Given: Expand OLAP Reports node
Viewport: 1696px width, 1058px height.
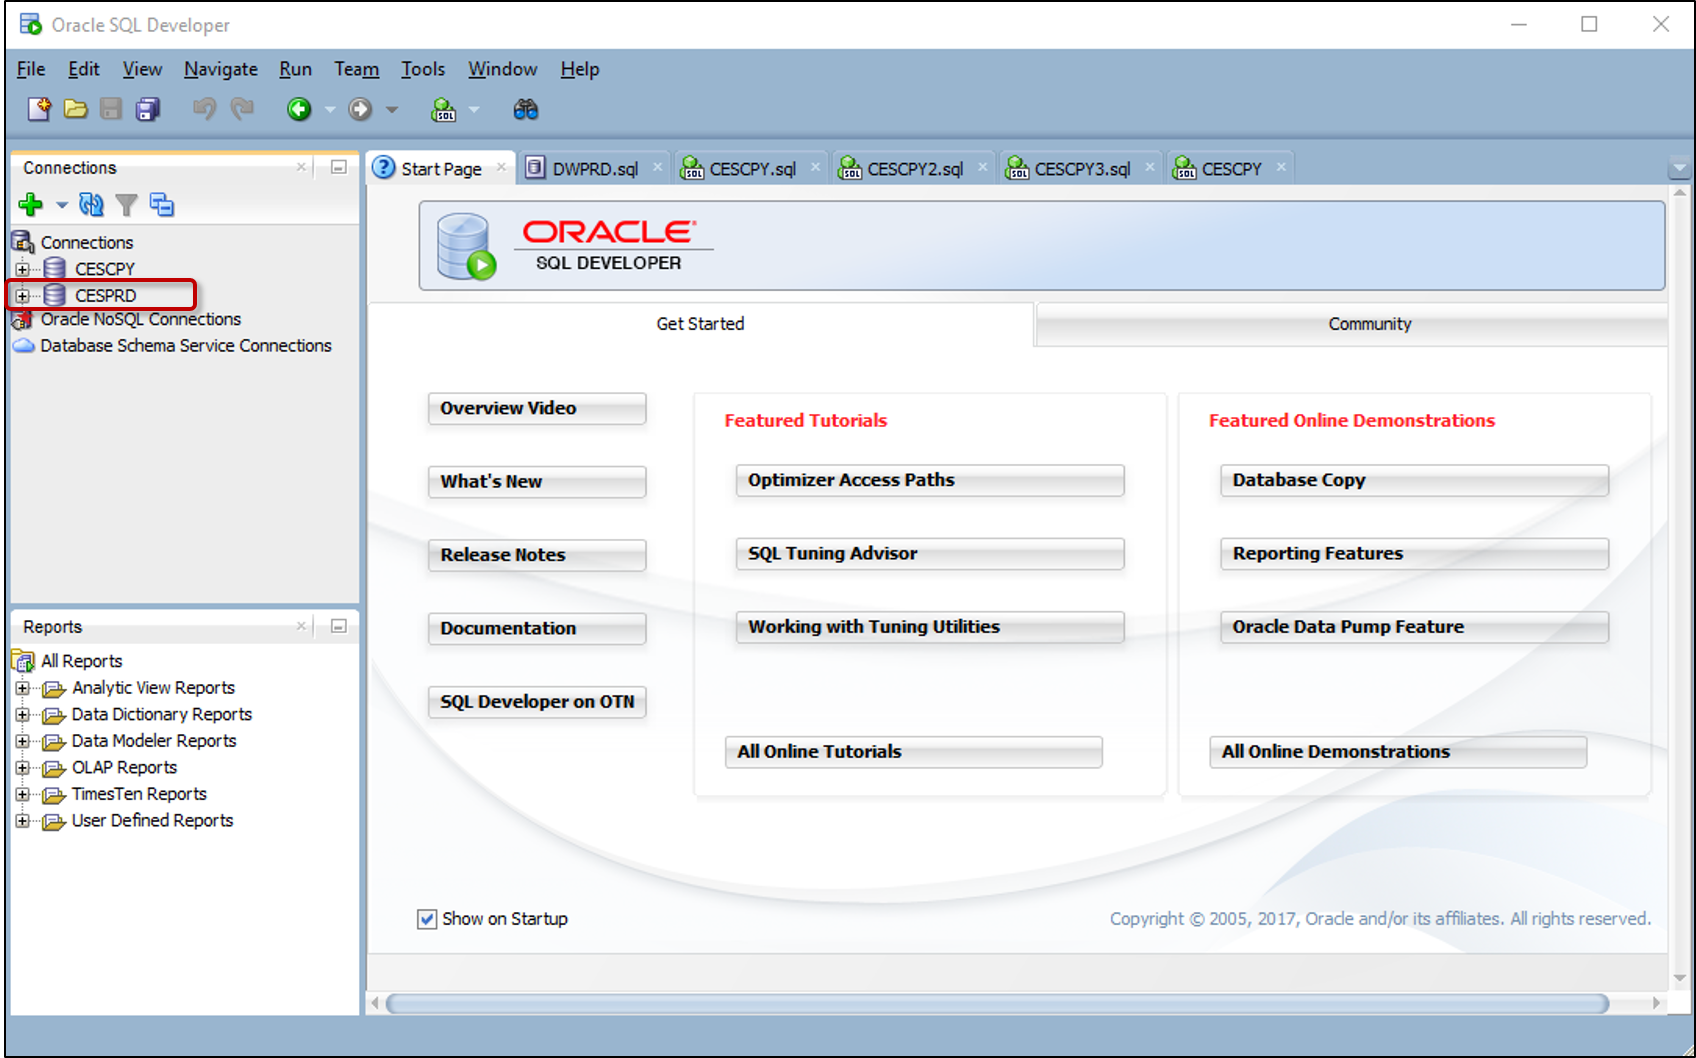Looking at the screenshot, I should tap(22, 768).
